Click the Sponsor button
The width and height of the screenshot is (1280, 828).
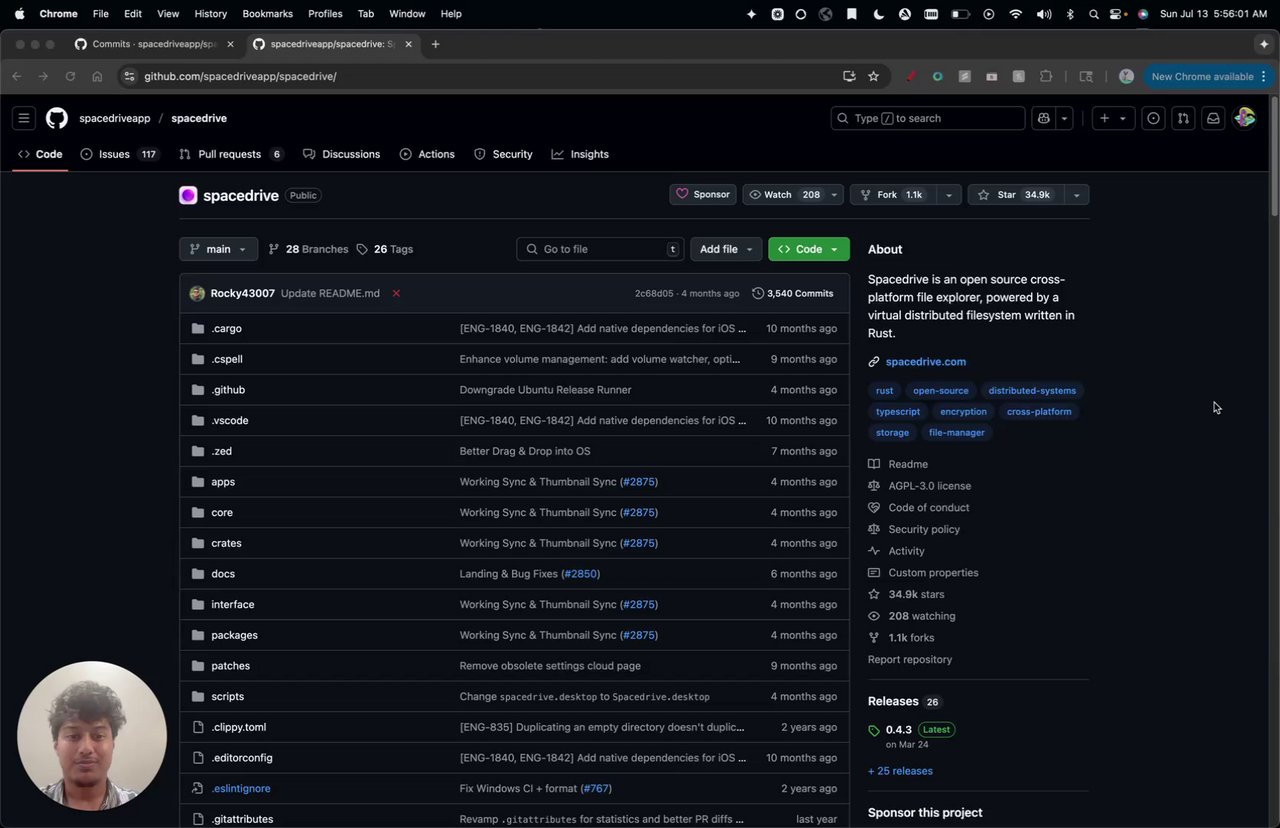tap(703, 195)
